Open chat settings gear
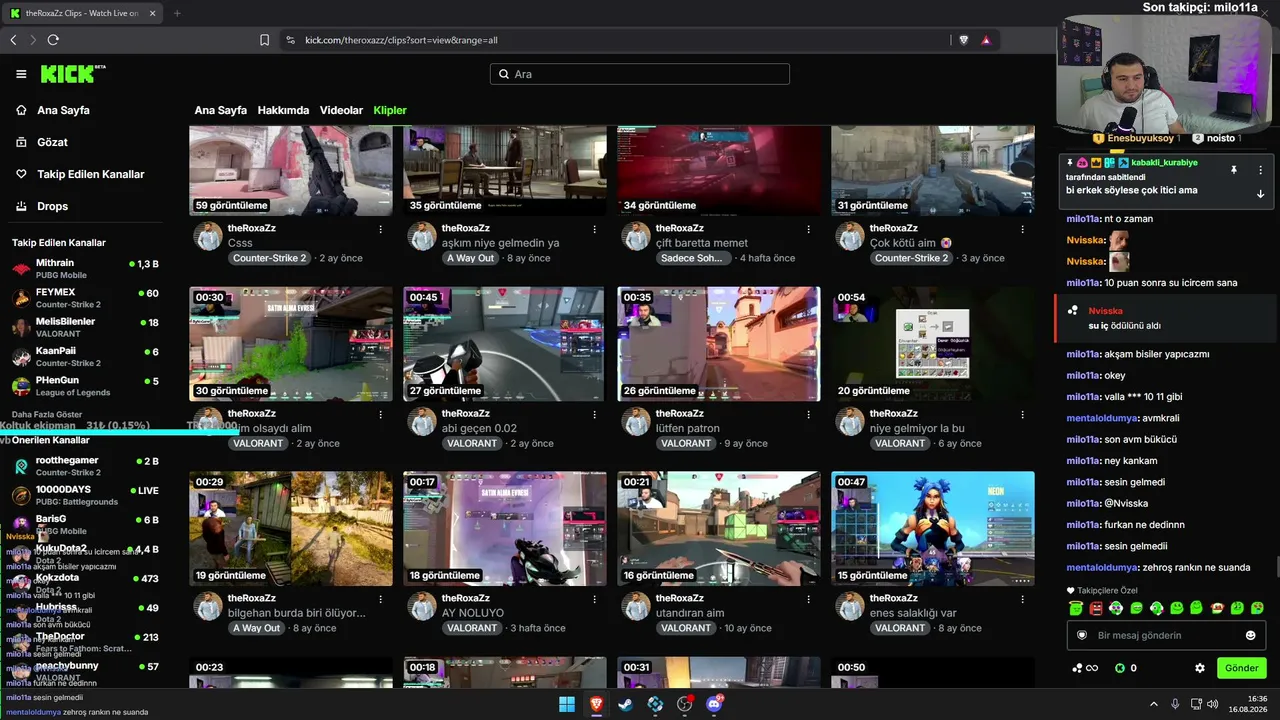This screenshot has width=1280, height=720. click(1200, 668)
